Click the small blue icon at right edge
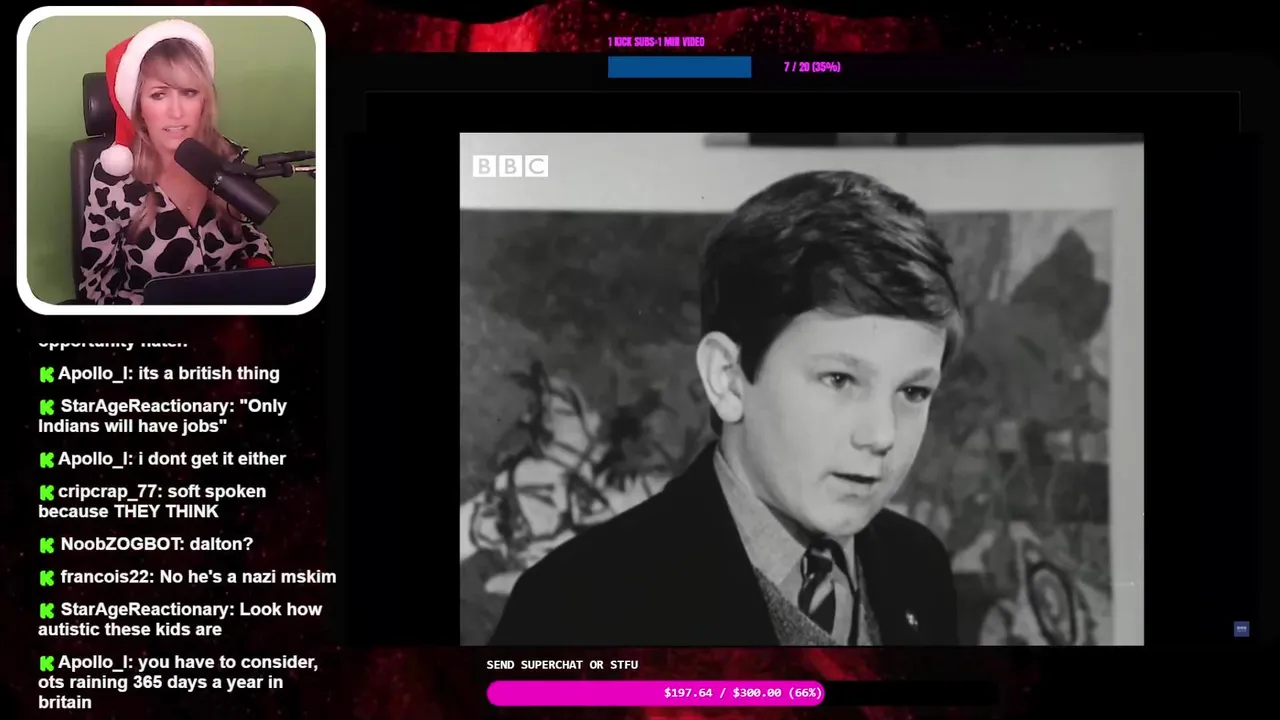This screenshot has height=720, width=1280. 1241,629
